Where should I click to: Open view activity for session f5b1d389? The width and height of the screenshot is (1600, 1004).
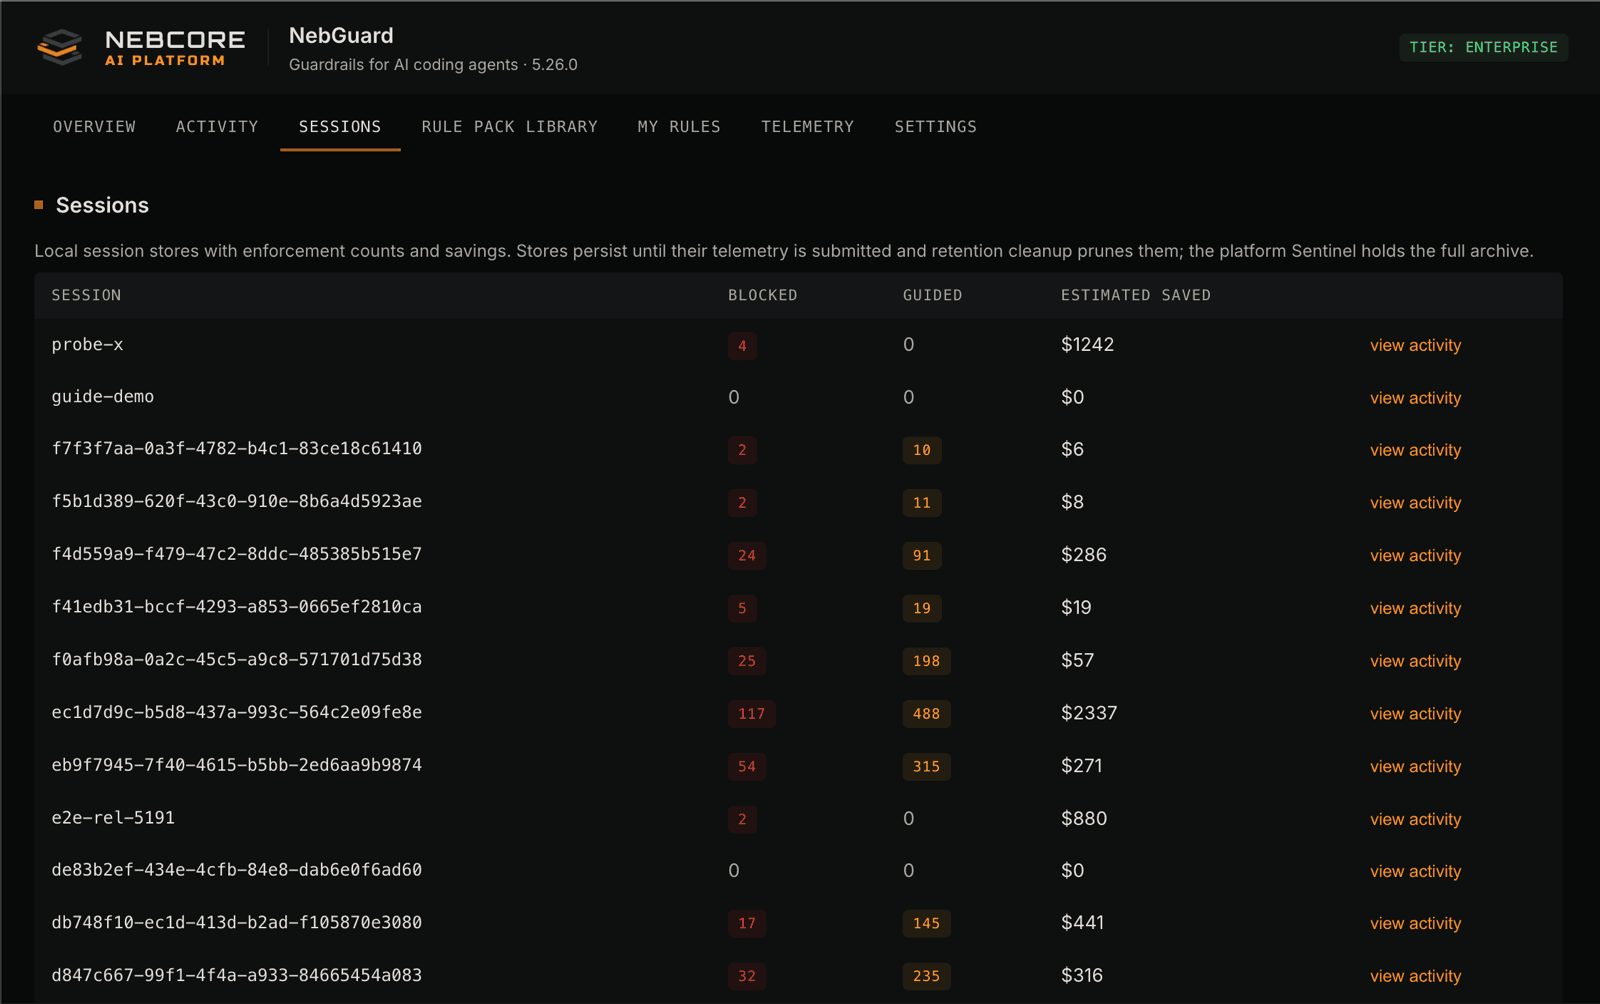point(1415,503)
